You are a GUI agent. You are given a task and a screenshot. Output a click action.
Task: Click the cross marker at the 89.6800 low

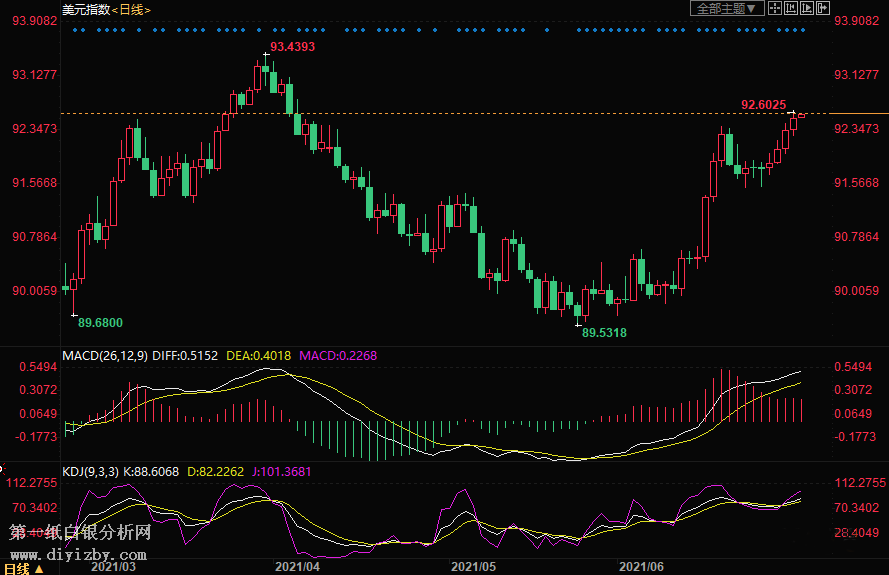[73, 315]
